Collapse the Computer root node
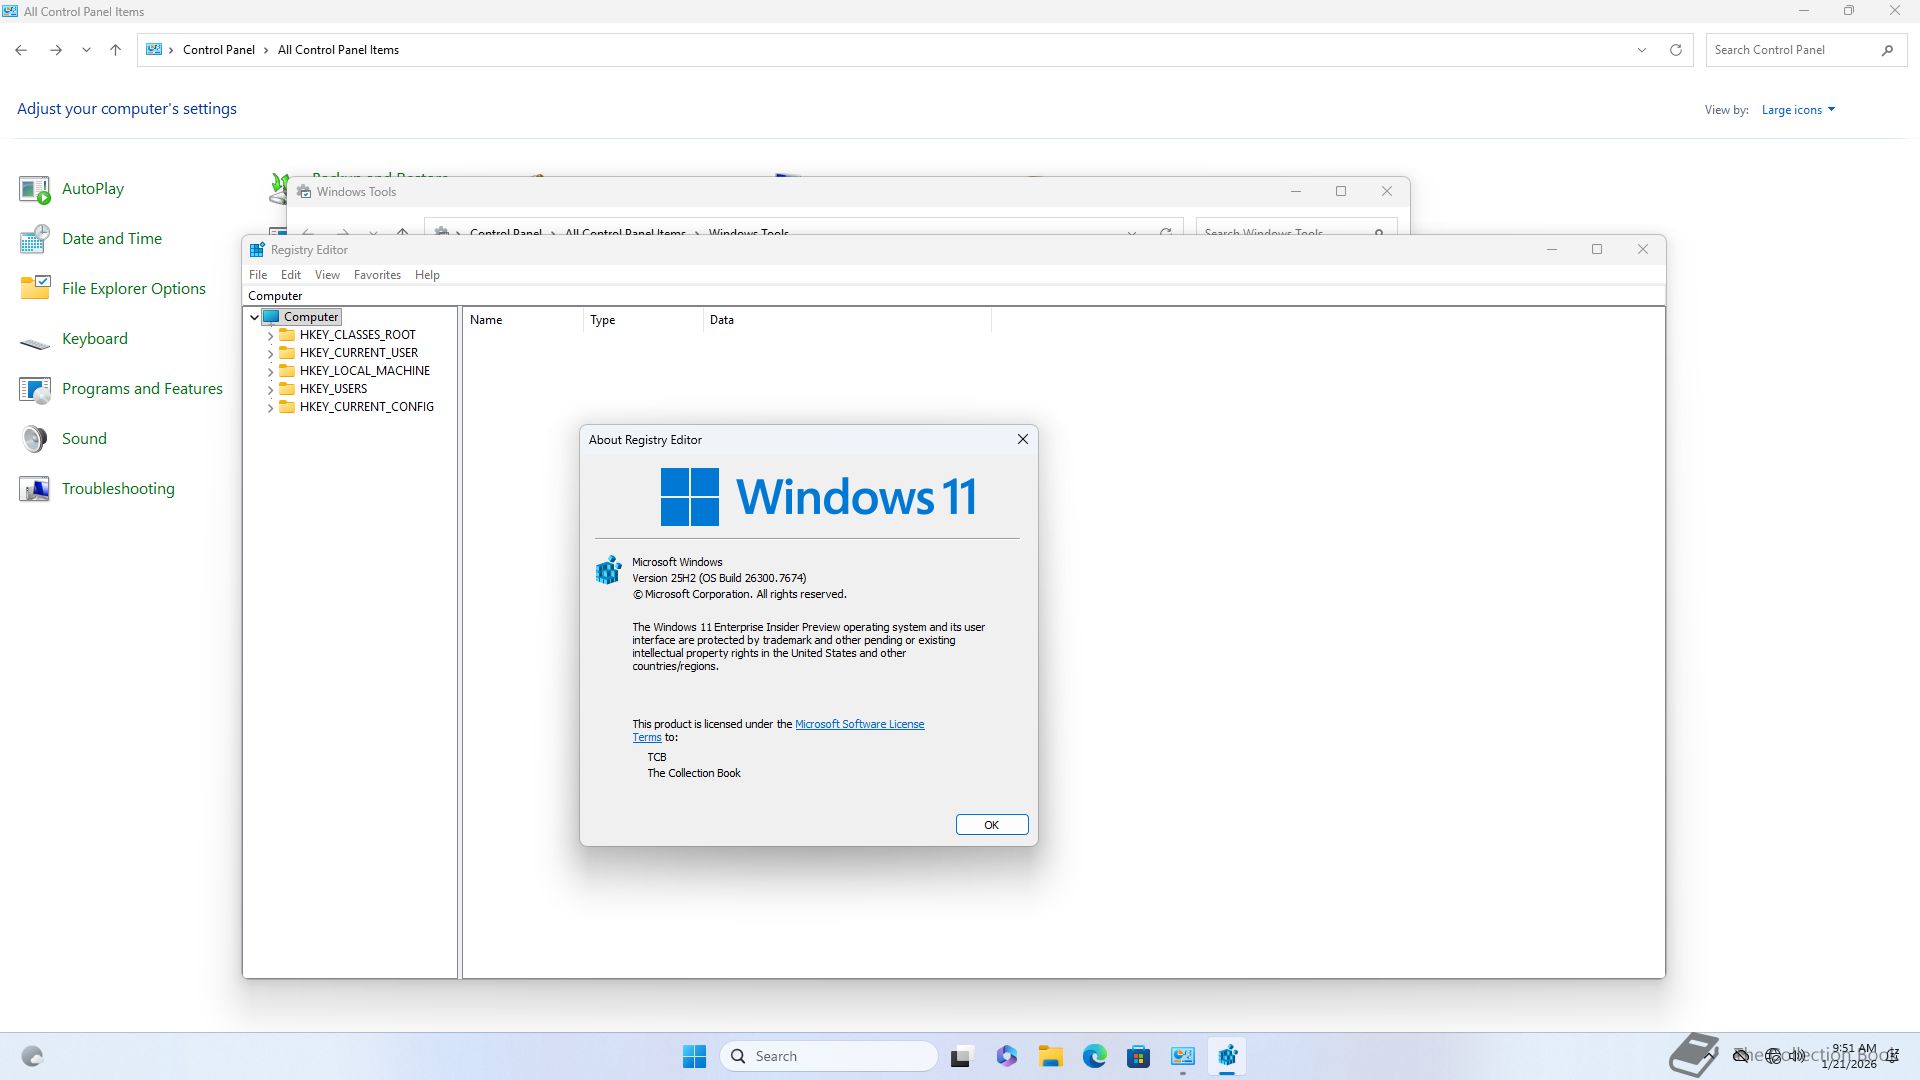Viewport: 1920px width, 1080px height. (x=254, y=317)
